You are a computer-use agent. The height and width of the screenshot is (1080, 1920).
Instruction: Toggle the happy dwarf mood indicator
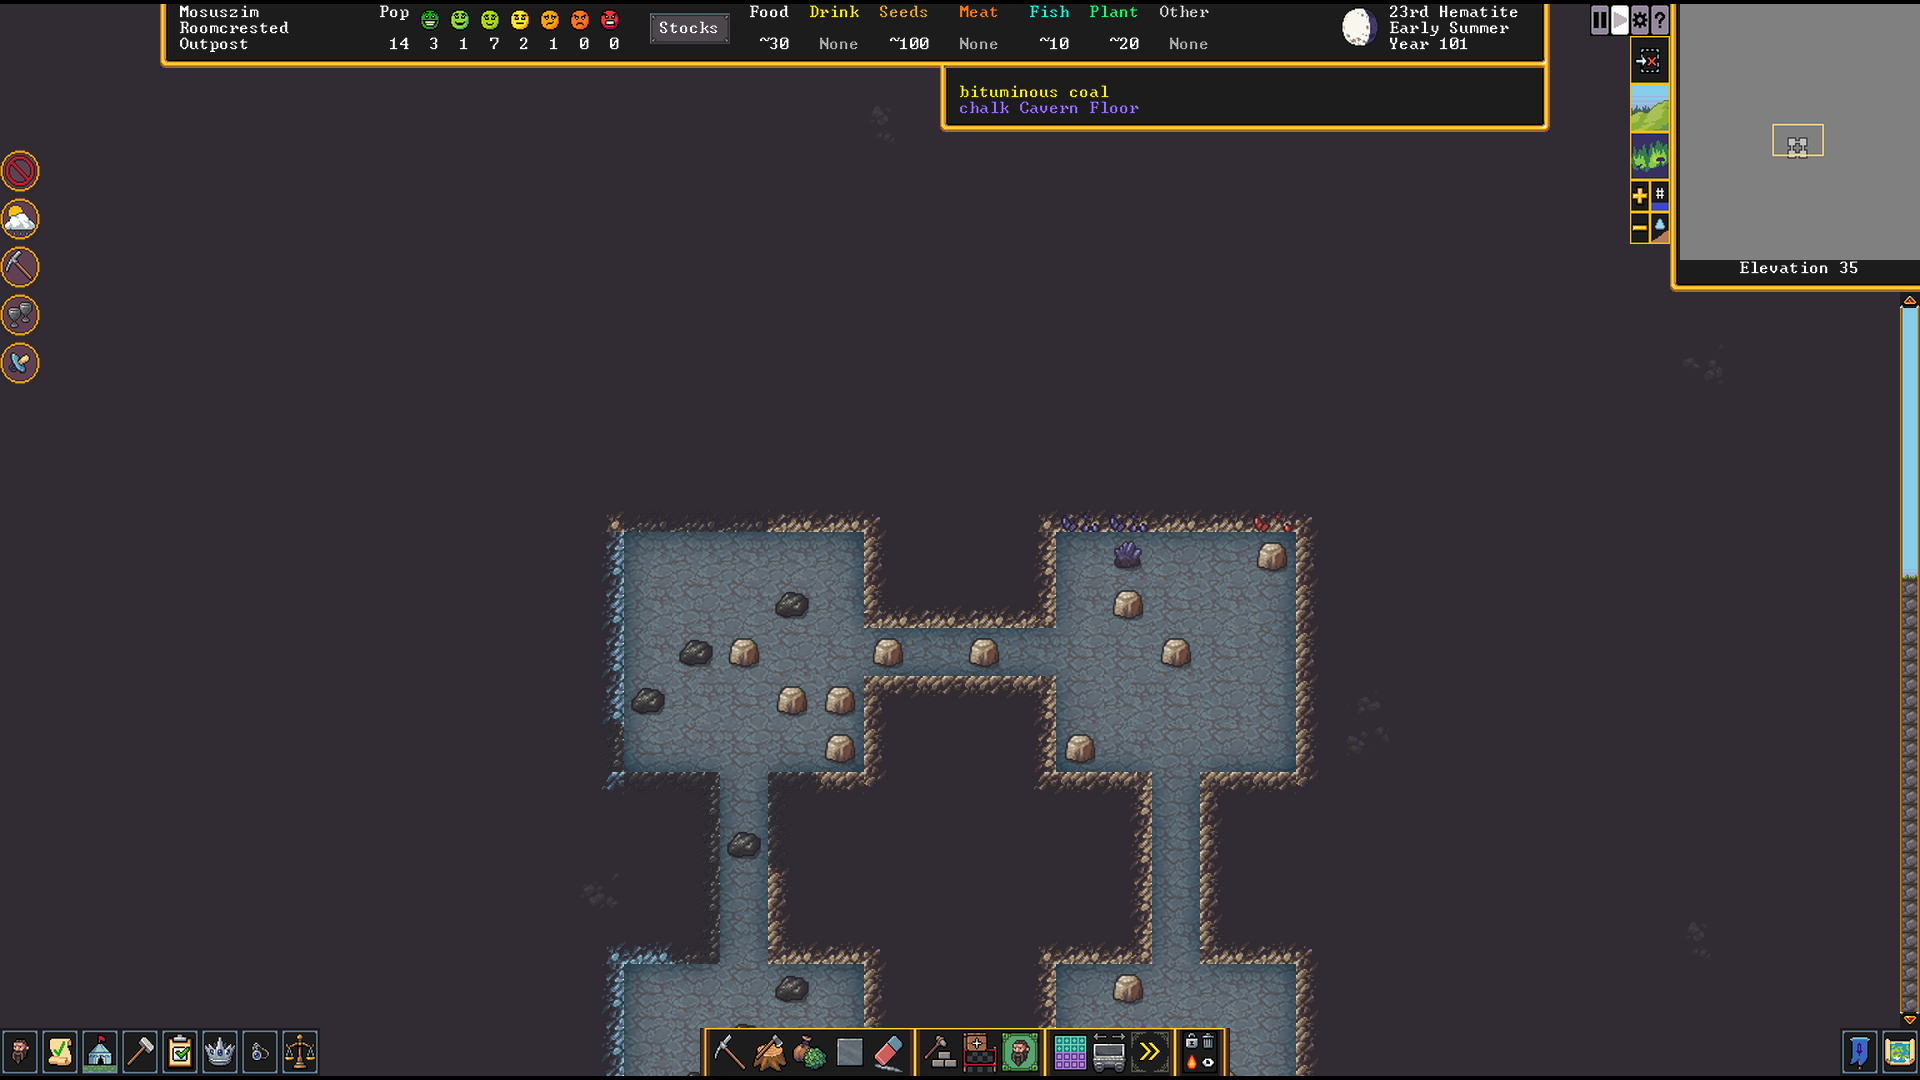point(462,18)
